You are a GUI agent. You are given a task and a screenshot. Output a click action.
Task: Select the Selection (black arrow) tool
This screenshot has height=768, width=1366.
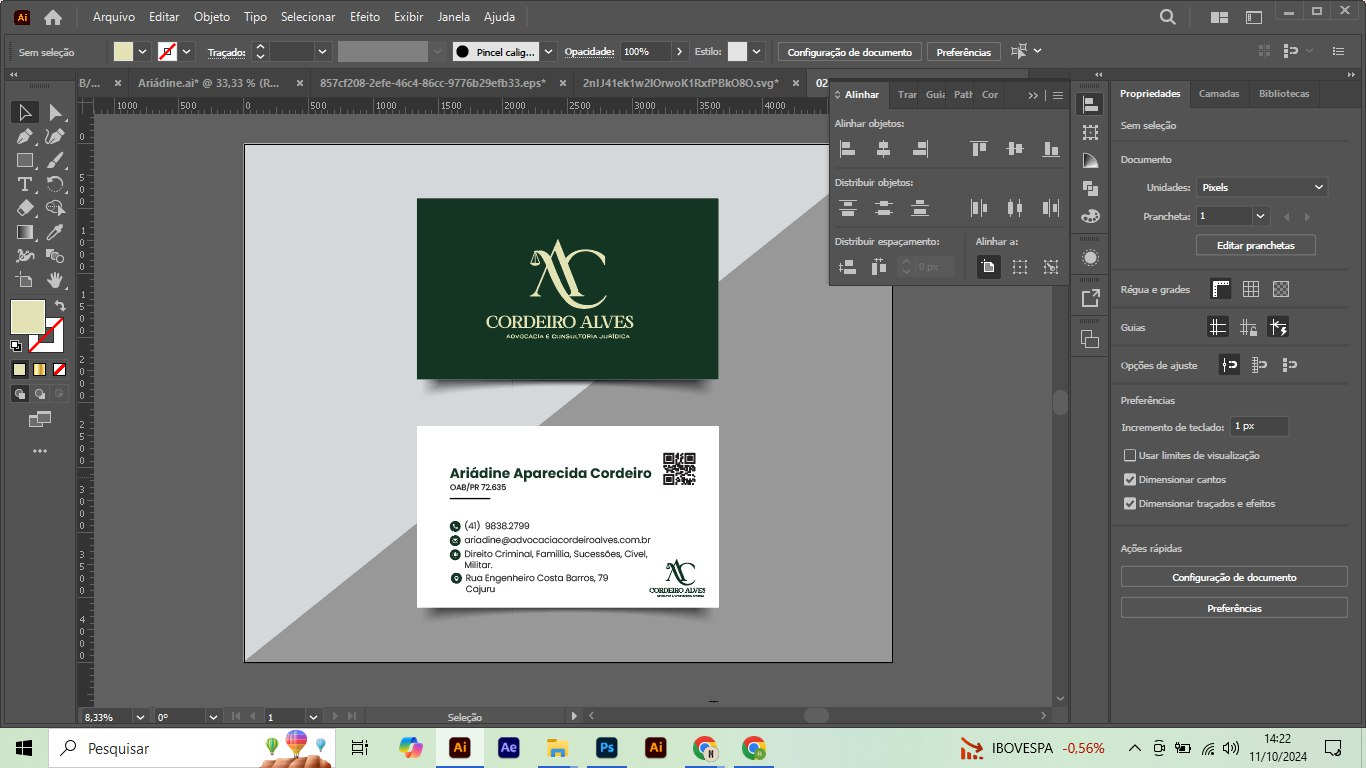[26, 112]
